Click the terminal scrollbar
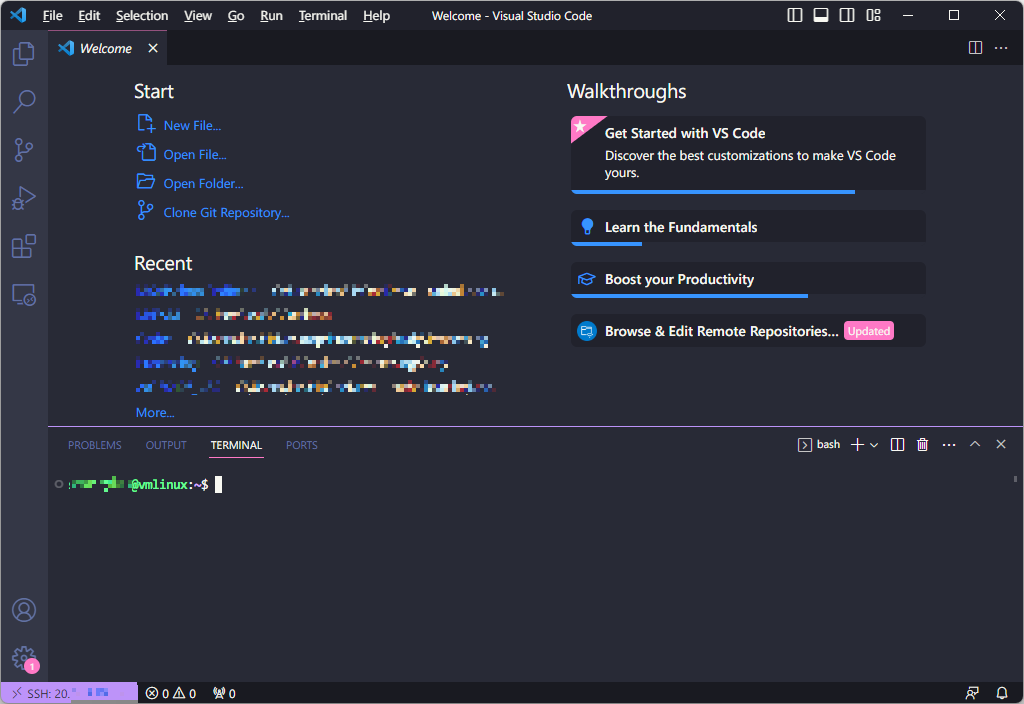1024x704 pixels. pyautogui.click(x=1015, y=479)
